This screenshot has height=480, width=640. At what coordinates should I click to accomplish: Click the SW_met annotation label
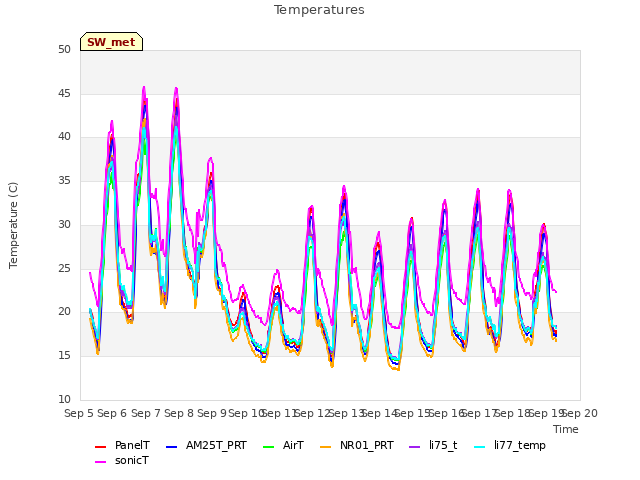pyautogui.click(x=111, y=42)
